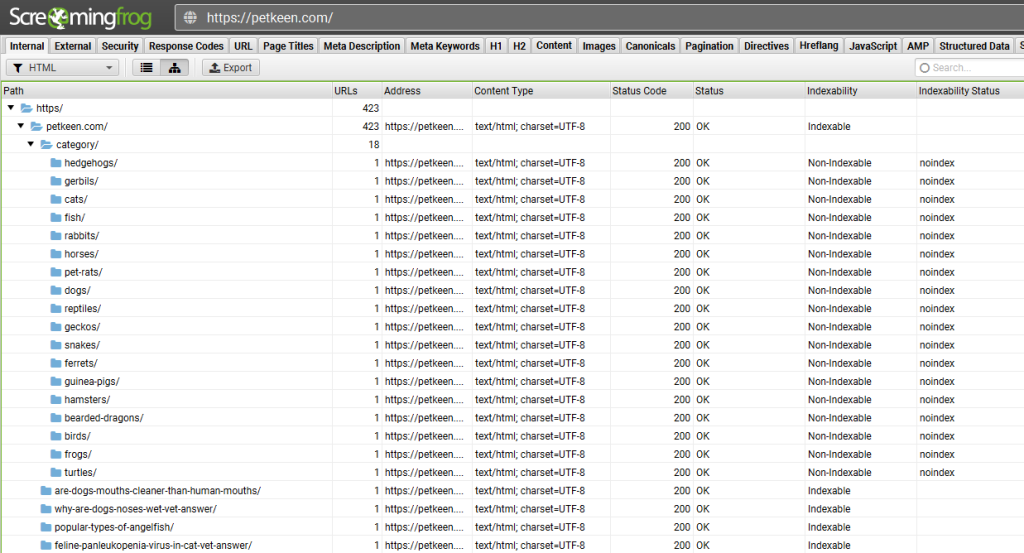Select the hamsters/ folder icon
This screenshot has height=553, width=1024.
56,400
